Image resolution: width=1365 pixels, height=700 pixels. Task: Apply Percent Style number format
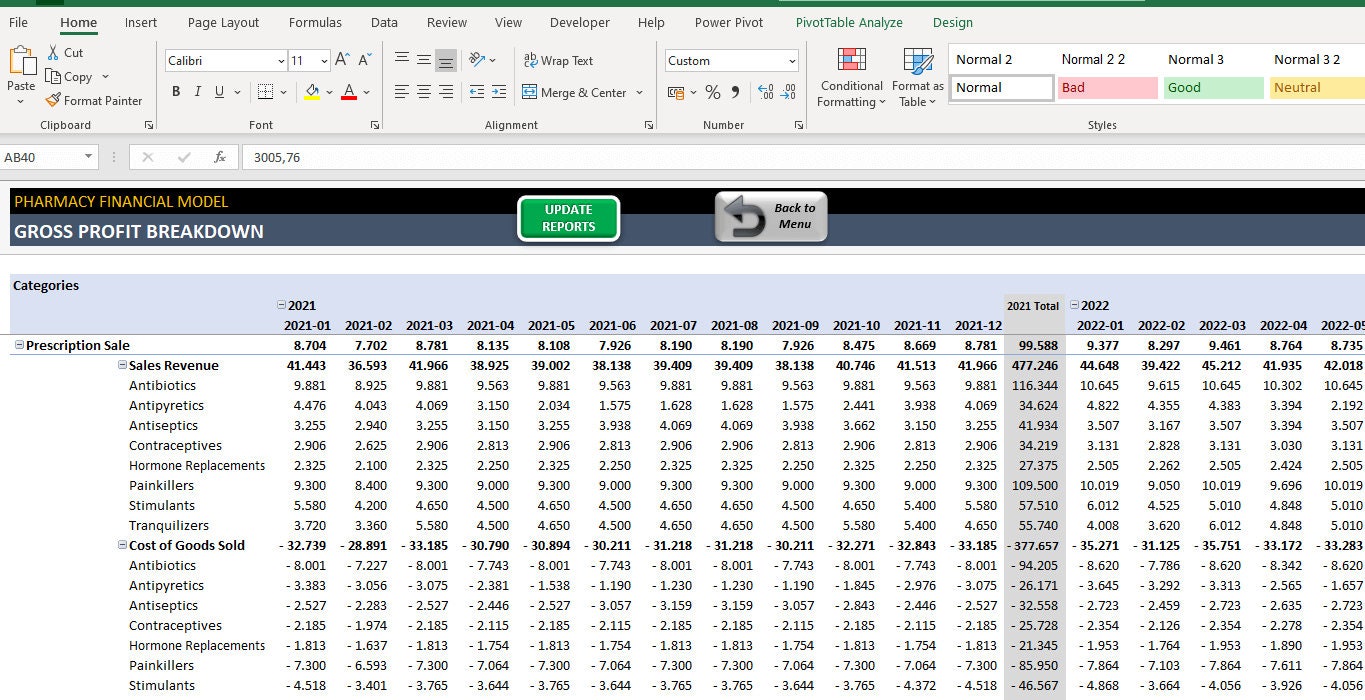coord(713,92)
